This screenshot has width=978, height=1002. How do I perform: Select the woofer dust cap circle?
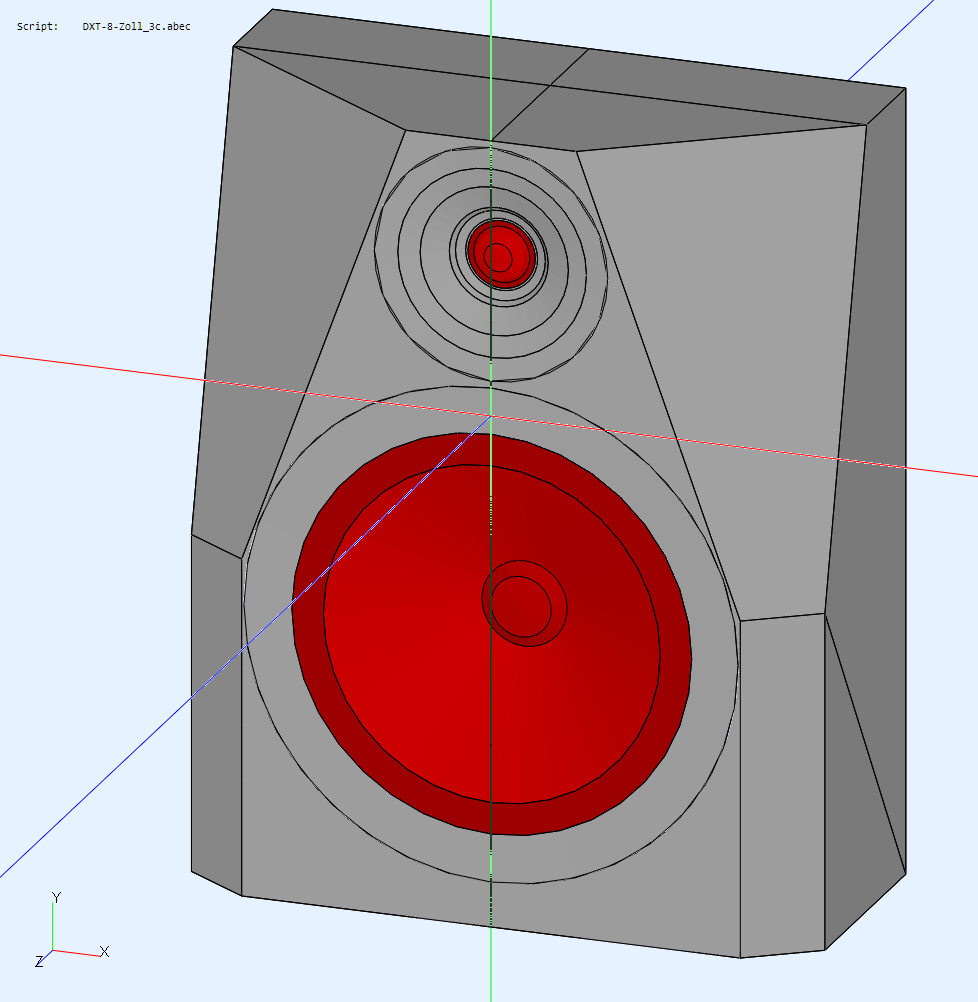coord(524,604)
